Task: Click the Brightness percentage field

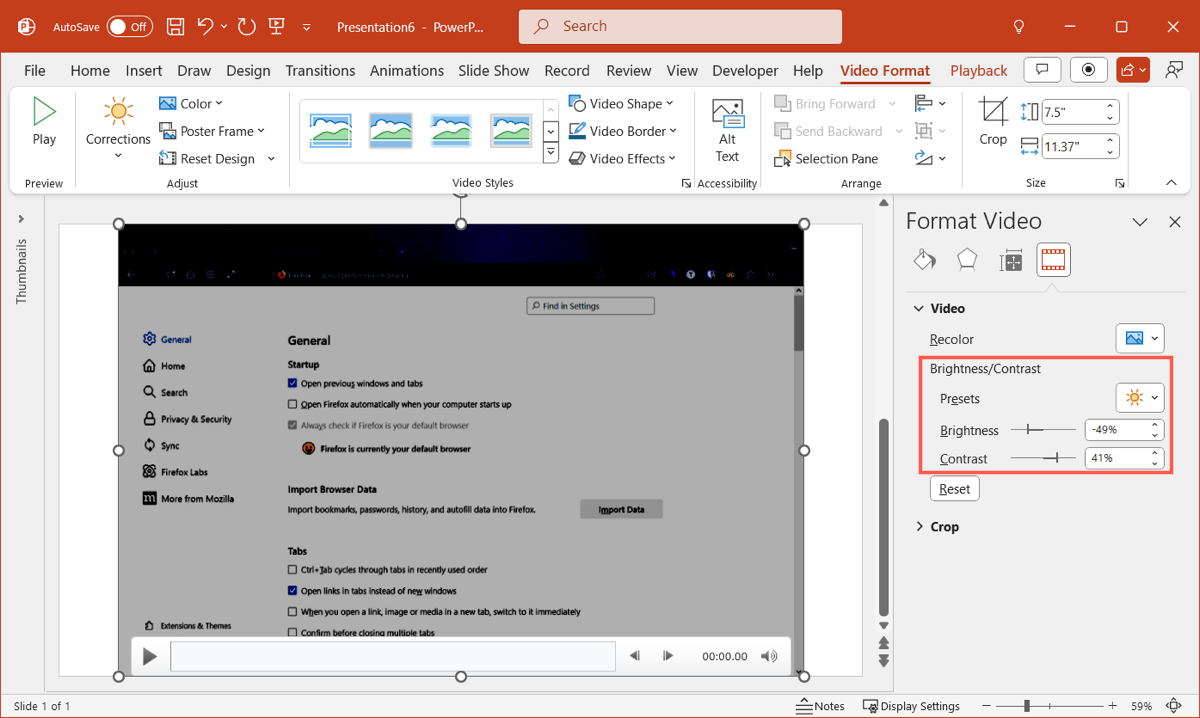Action: (x=1116, y=430)
